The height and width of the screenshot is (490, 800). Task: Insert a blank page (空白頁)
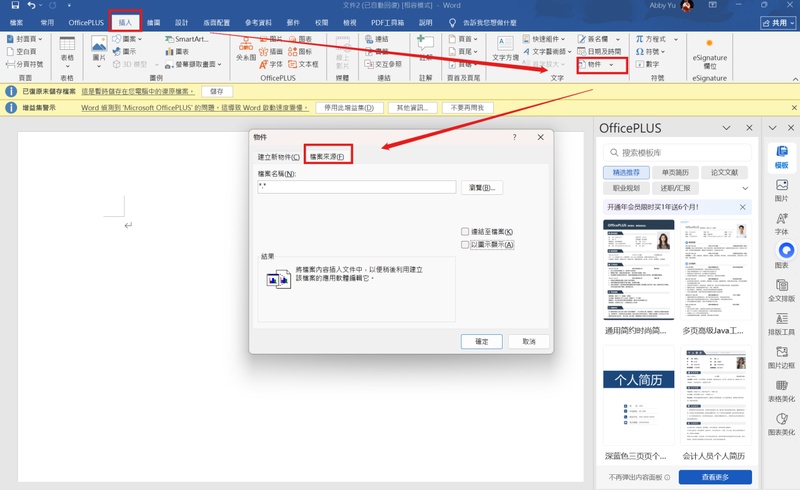pyautogui.click(x=21, y=52)
